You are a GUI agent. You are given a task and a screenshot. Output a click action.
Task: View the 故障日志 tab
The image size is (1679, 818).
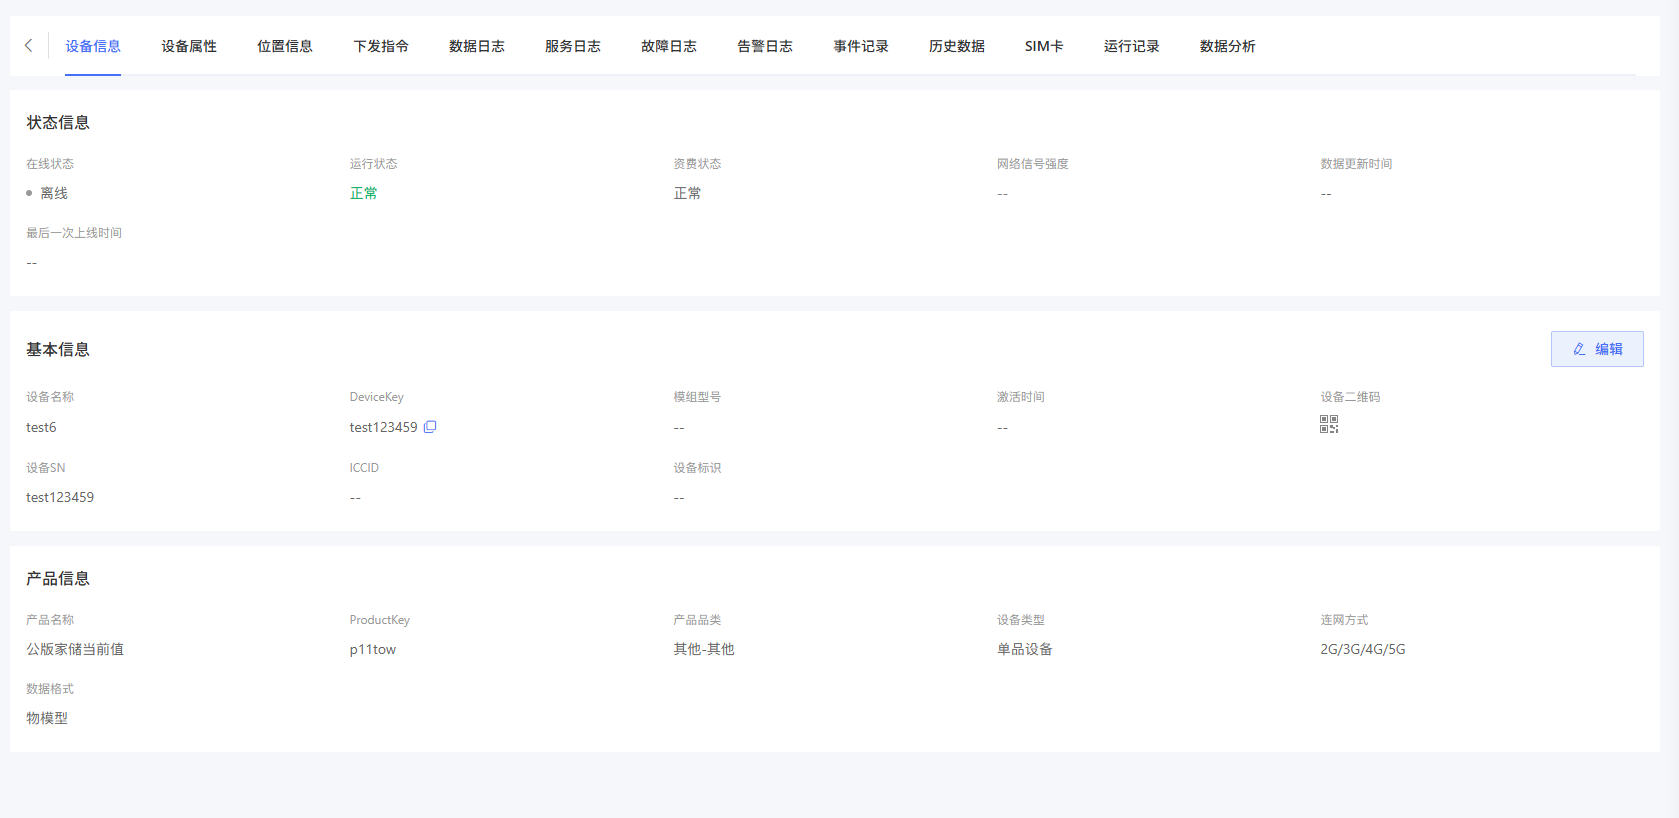coord(669,46)
